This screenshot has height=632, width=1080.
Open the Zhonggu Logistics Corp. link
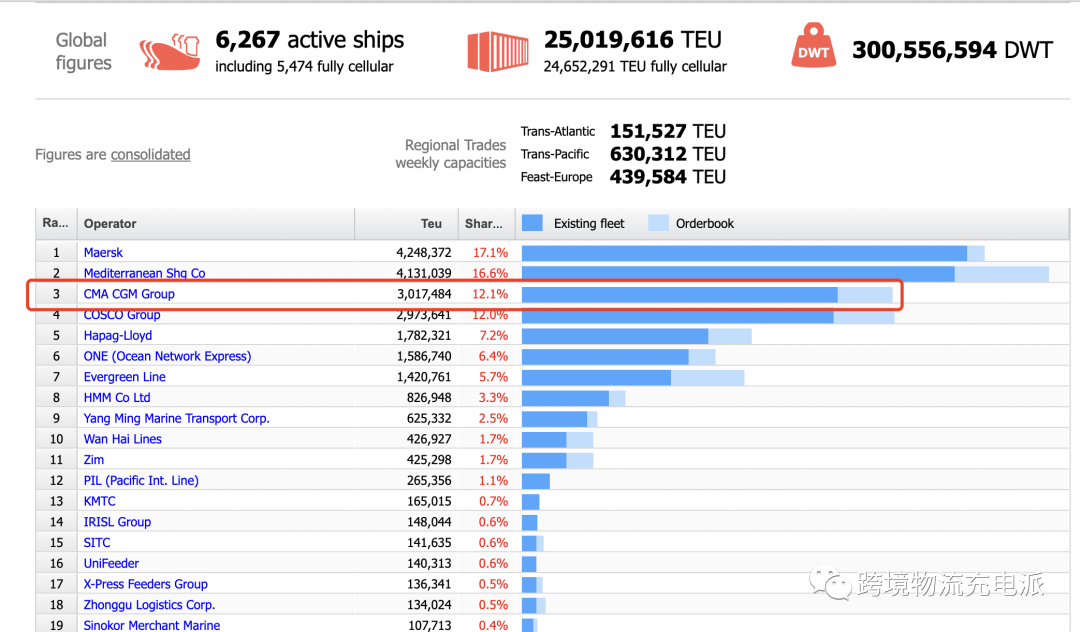click(x=149, y=604)
